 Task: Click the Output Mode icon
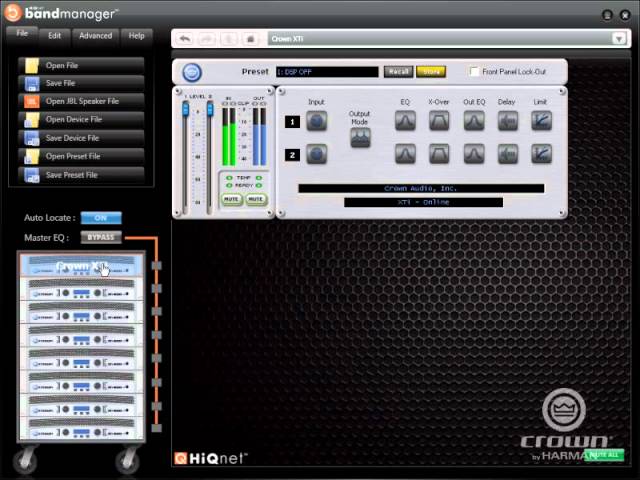pos(360,138)
